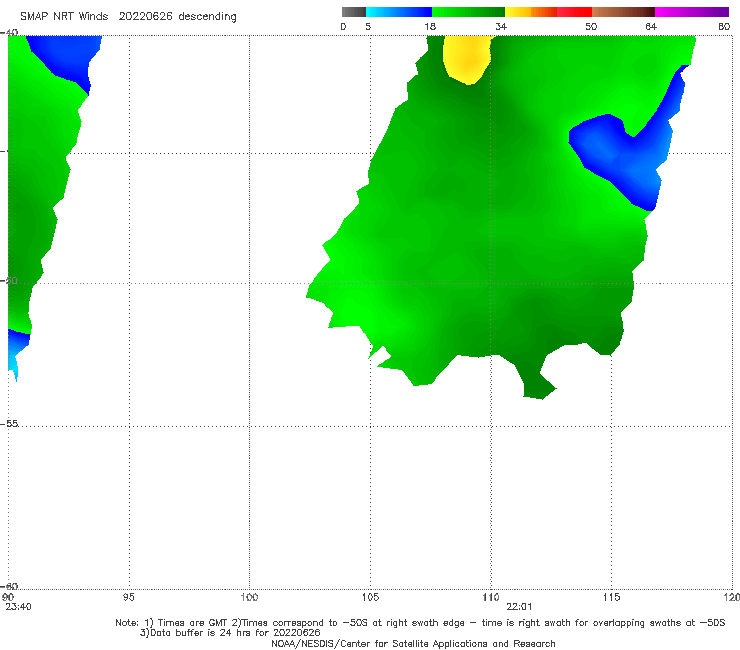The height and width of the screenshot is (650, 740).
Task: Click the yellow high-wind patch on the map
Action: [467, 59]
